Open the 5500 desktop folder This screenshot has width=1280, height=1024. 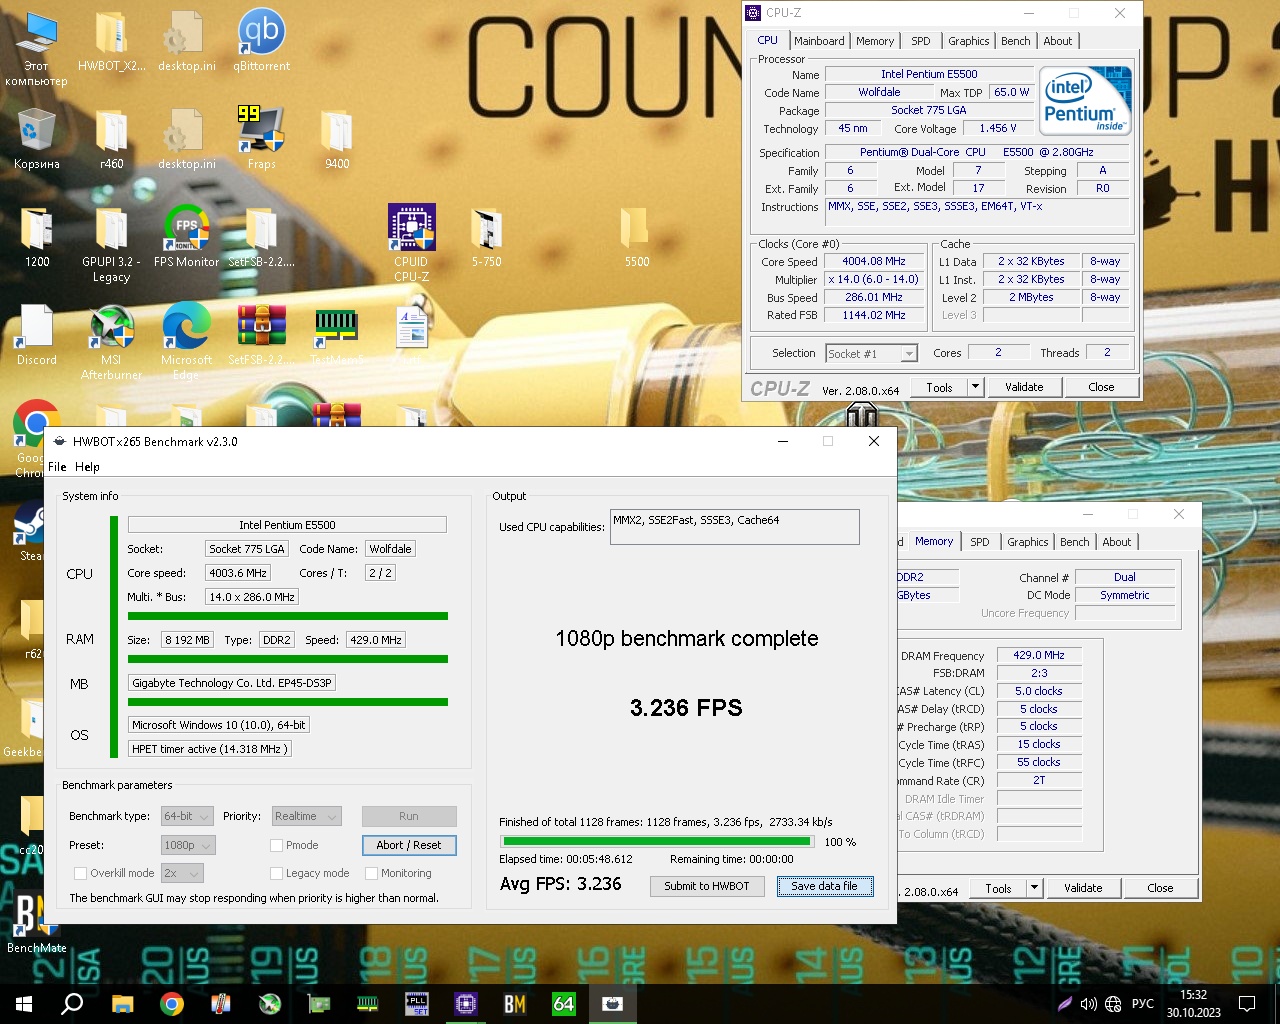coord(637,237)
